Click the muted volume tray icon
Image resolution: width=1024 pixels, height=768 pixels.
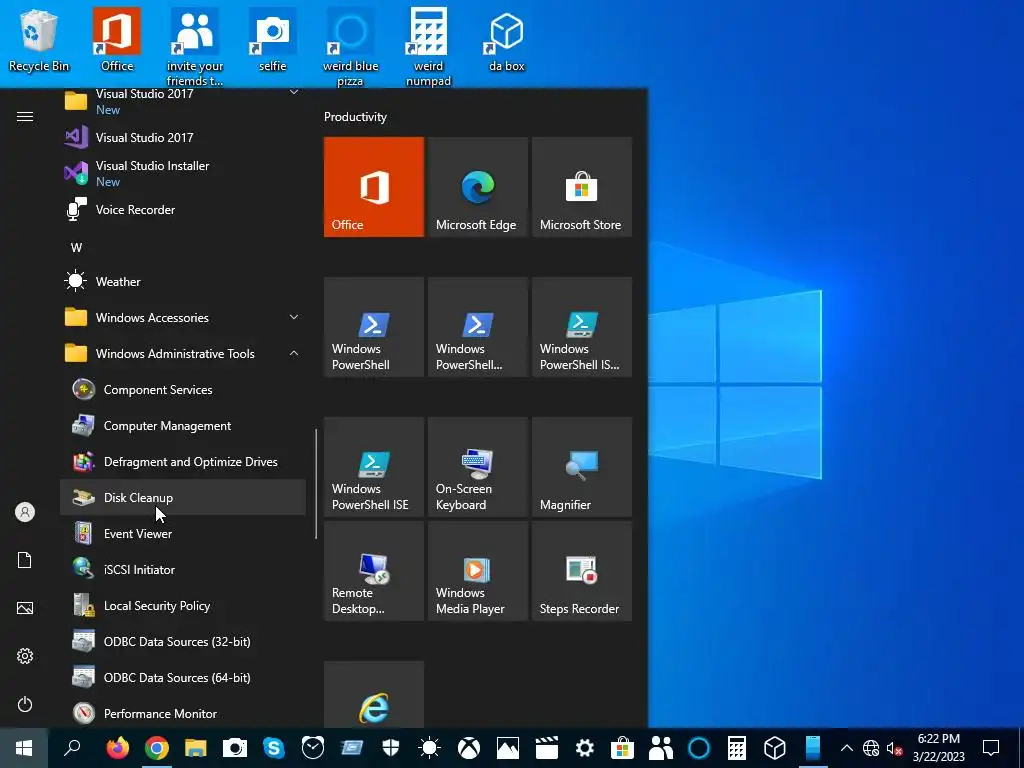pos(894,748)
